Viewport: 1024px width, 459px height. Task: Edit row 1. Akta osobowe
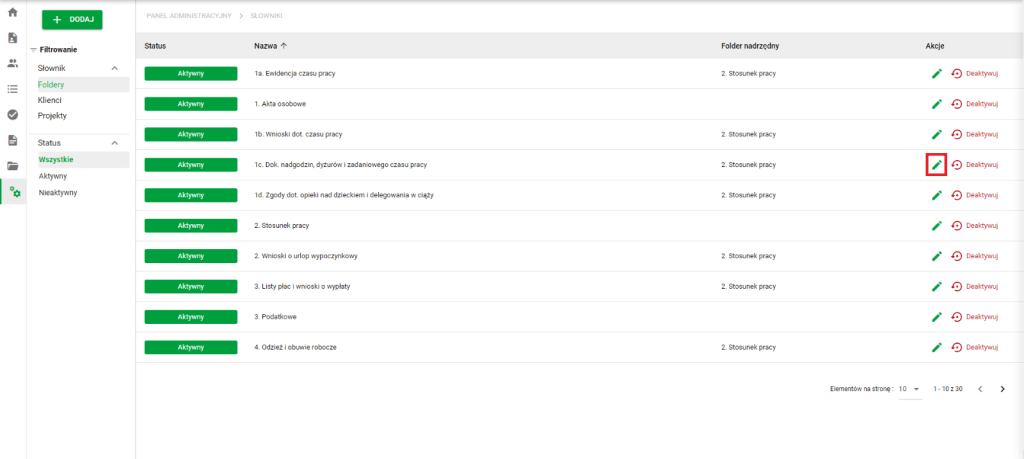tap(936, 104)
